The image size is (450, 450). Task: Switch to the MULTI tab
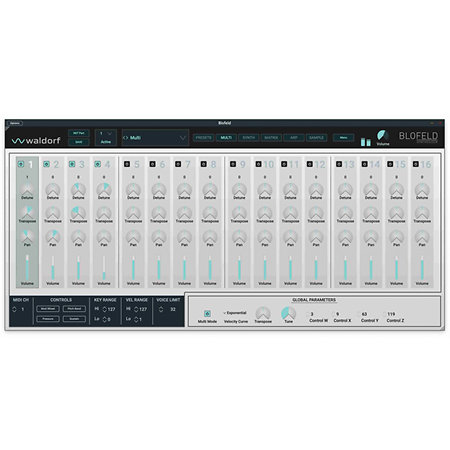226,138
